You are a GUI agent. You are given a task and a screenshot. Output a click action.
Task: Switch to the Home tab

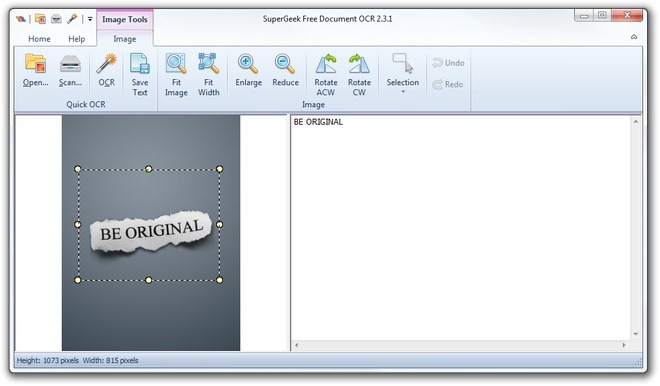39,39
